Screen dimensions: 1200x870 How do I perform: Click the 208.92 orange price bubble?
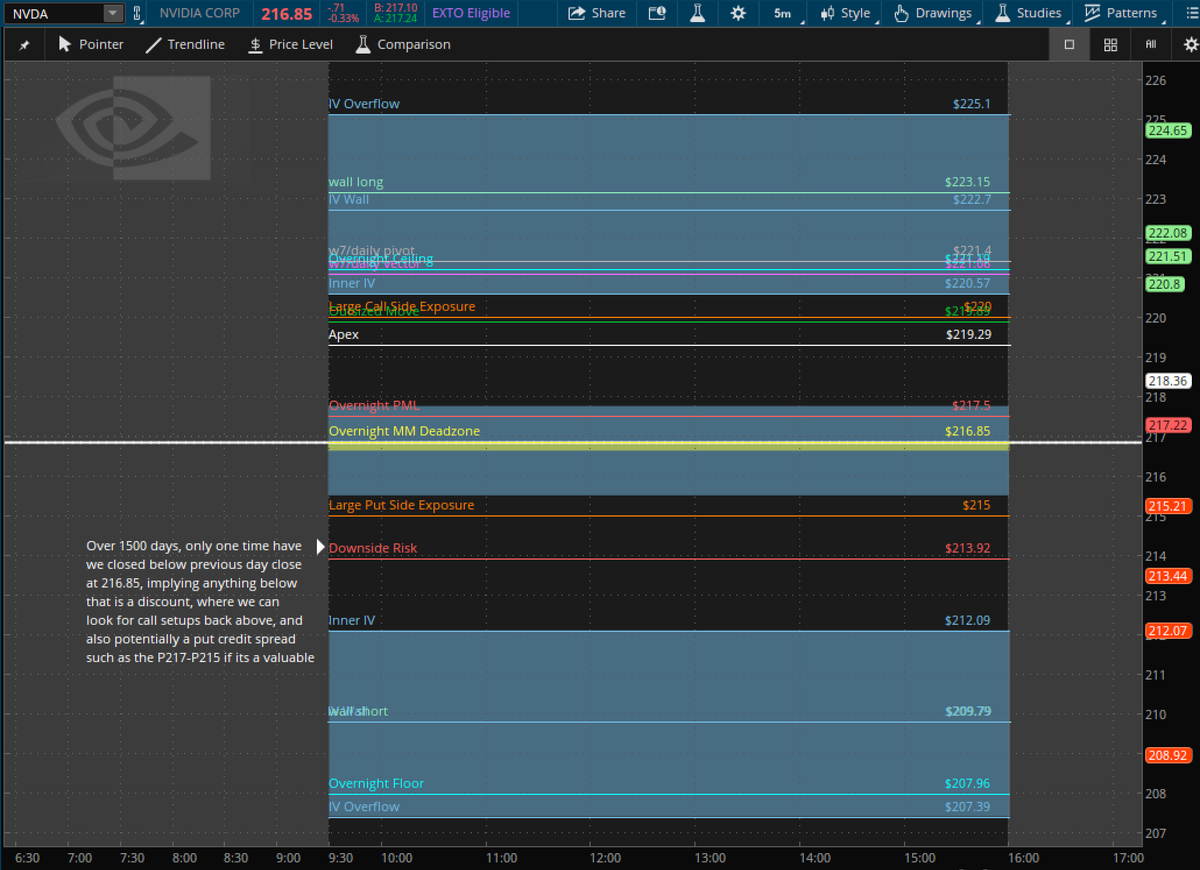pyautogui.click(x=1167, y=755)
